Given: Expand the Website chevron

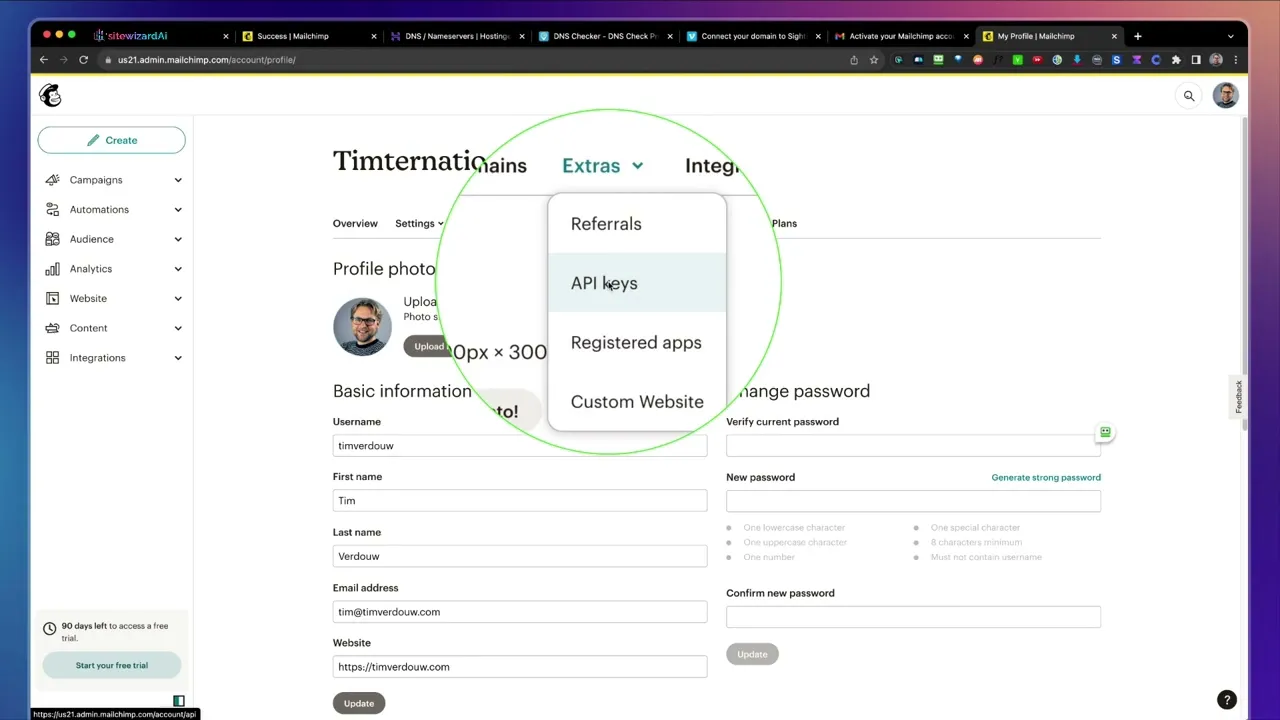Looking at the screenshot, I should (178, 298).
